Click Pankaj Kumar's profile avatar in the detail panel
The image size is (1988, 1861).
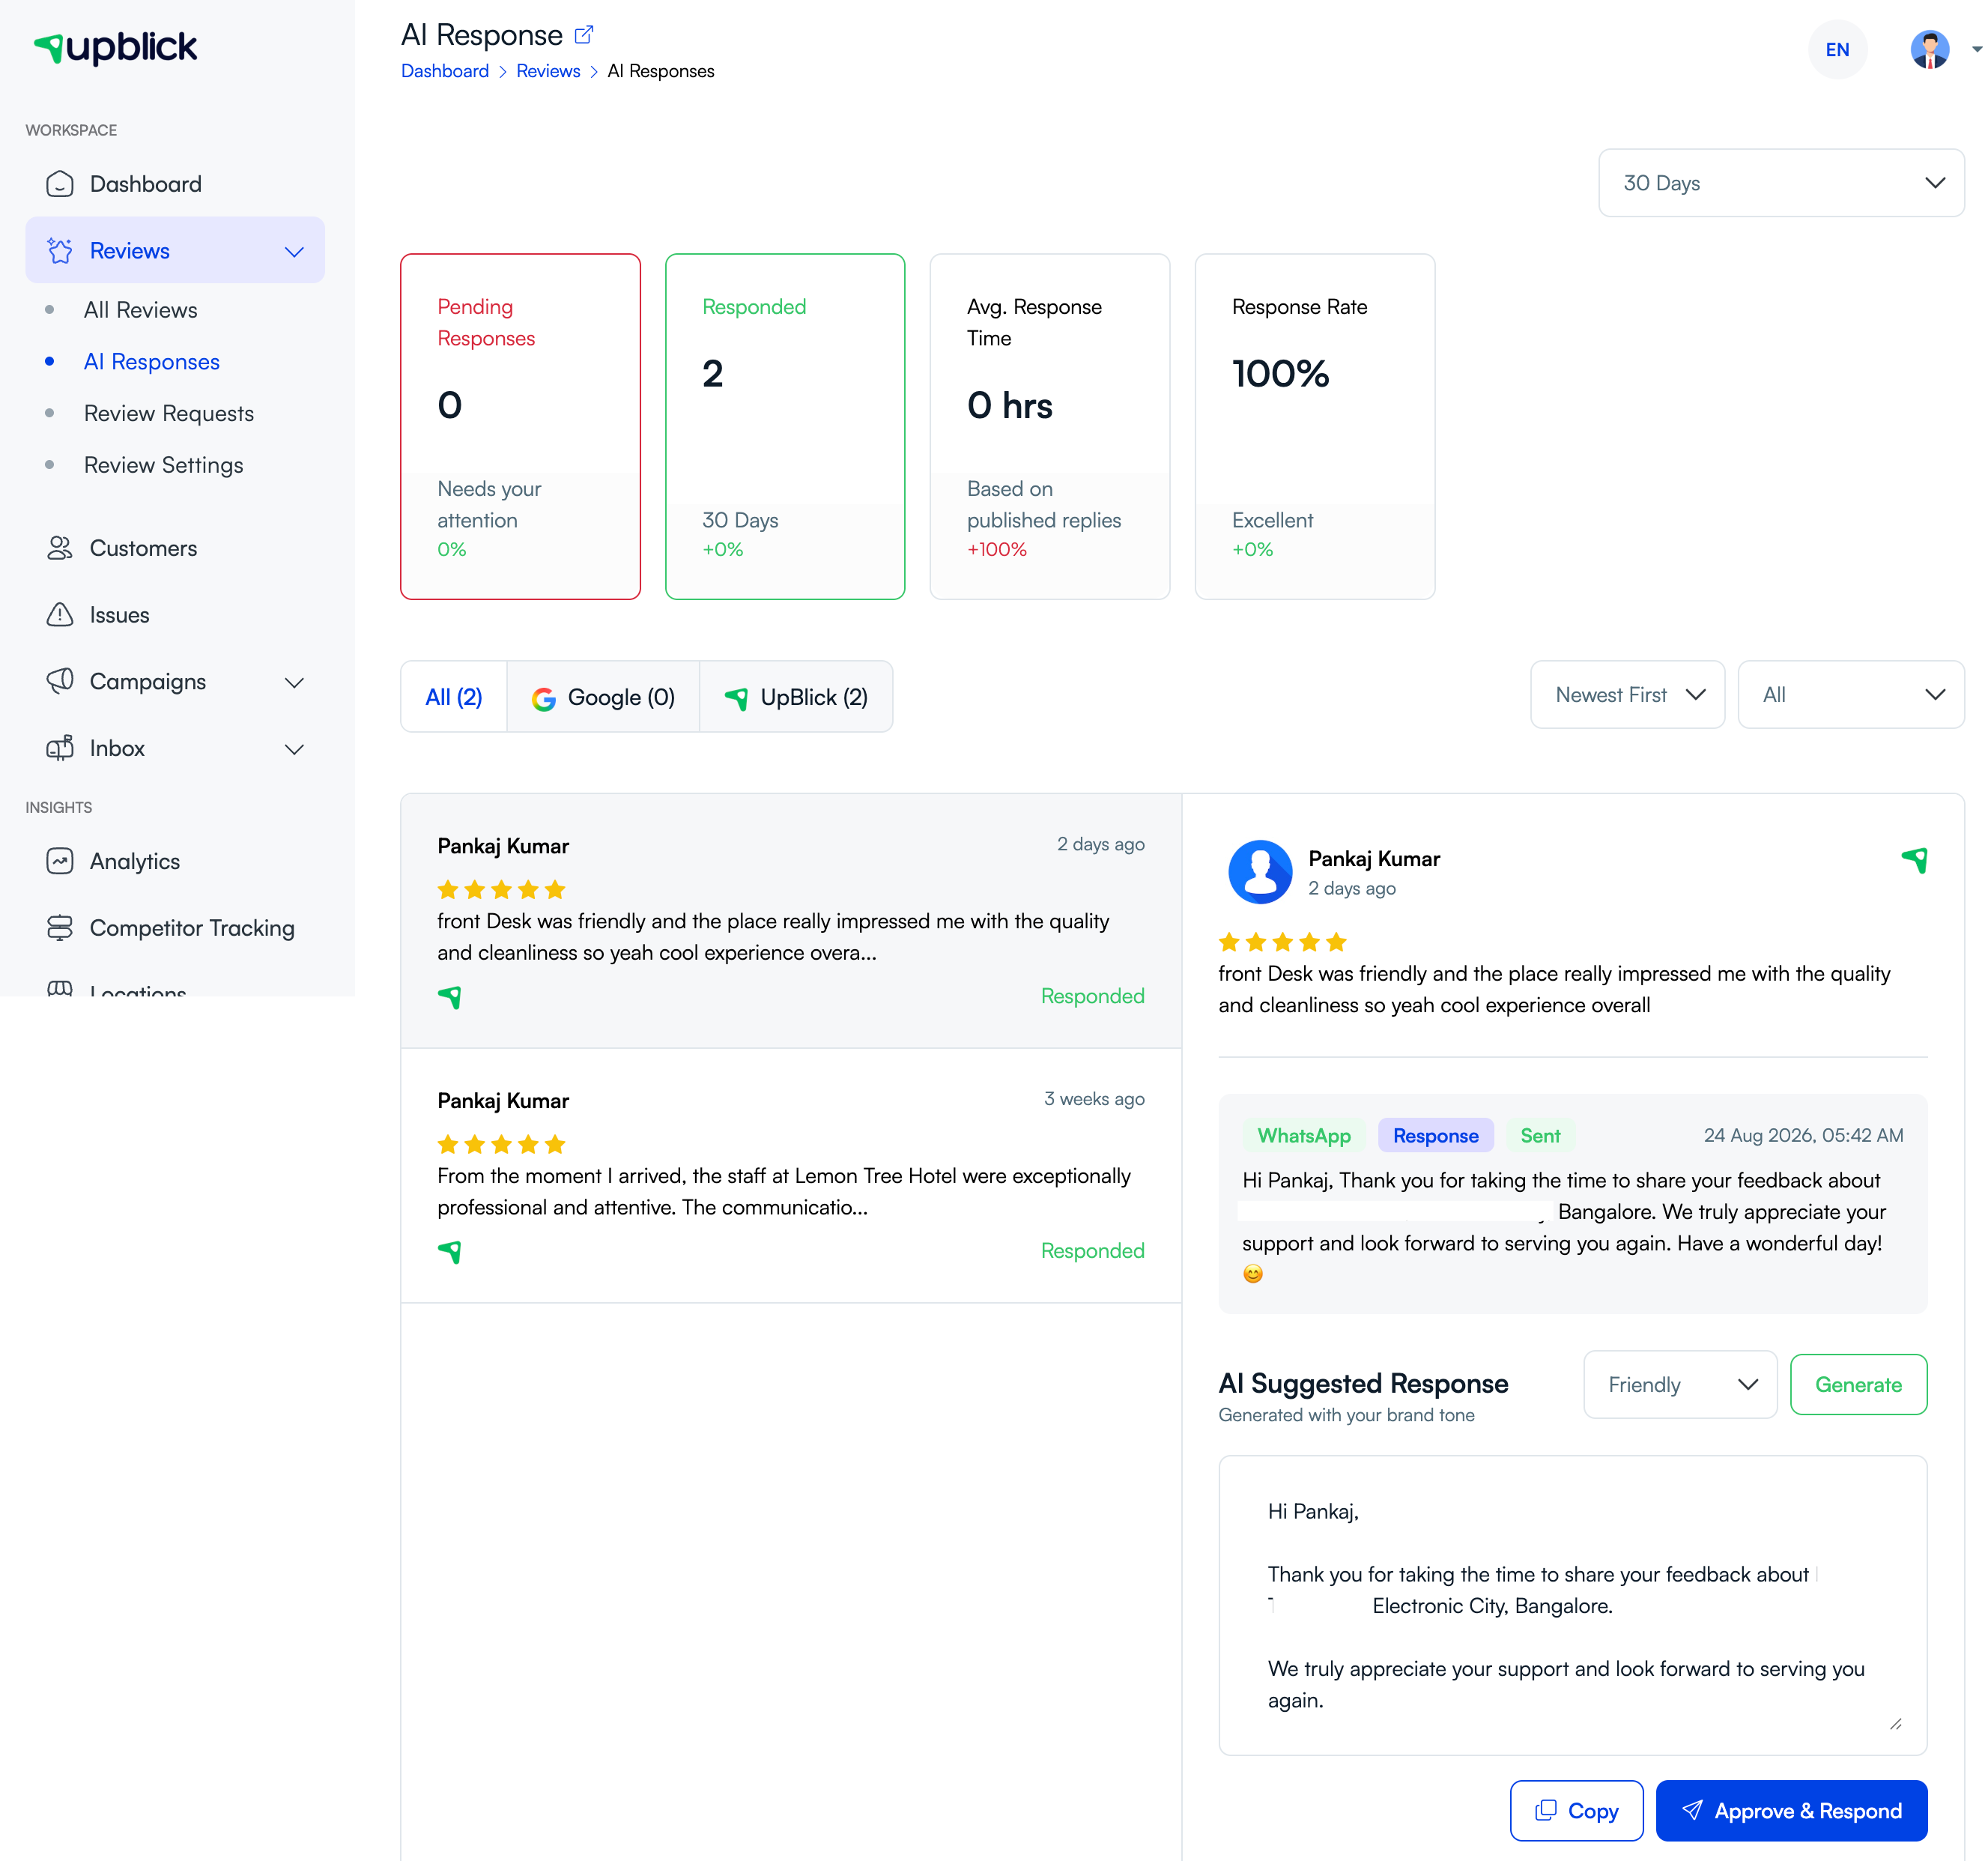tap(1260, 871)
